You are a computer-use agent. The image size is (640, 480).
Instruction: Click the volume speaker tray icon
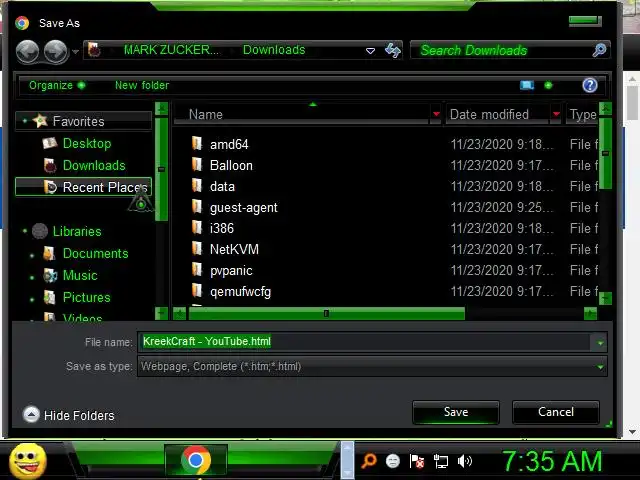click(464, 461)
